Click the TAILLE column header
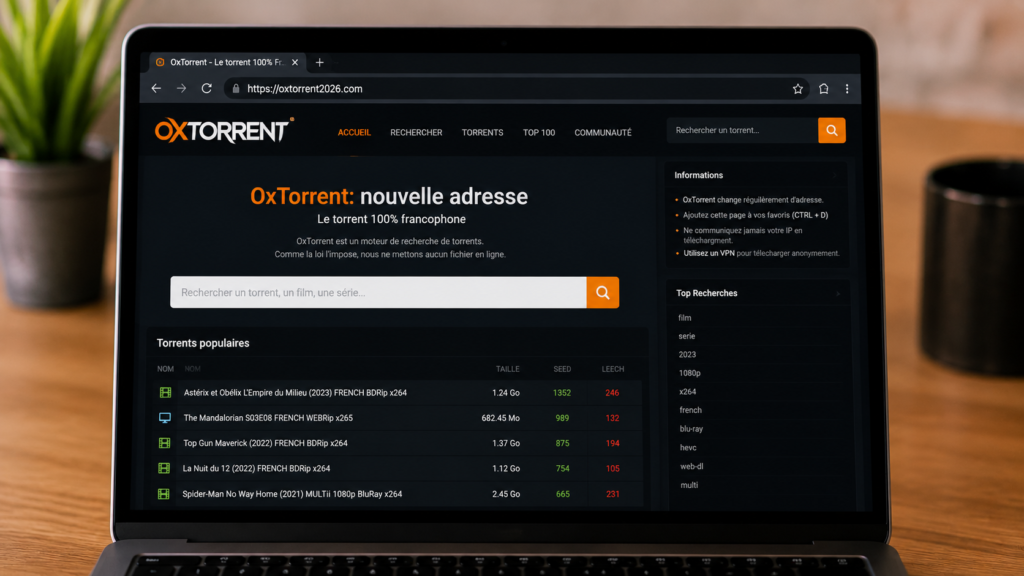1024x576 pixels. (507, 369)
